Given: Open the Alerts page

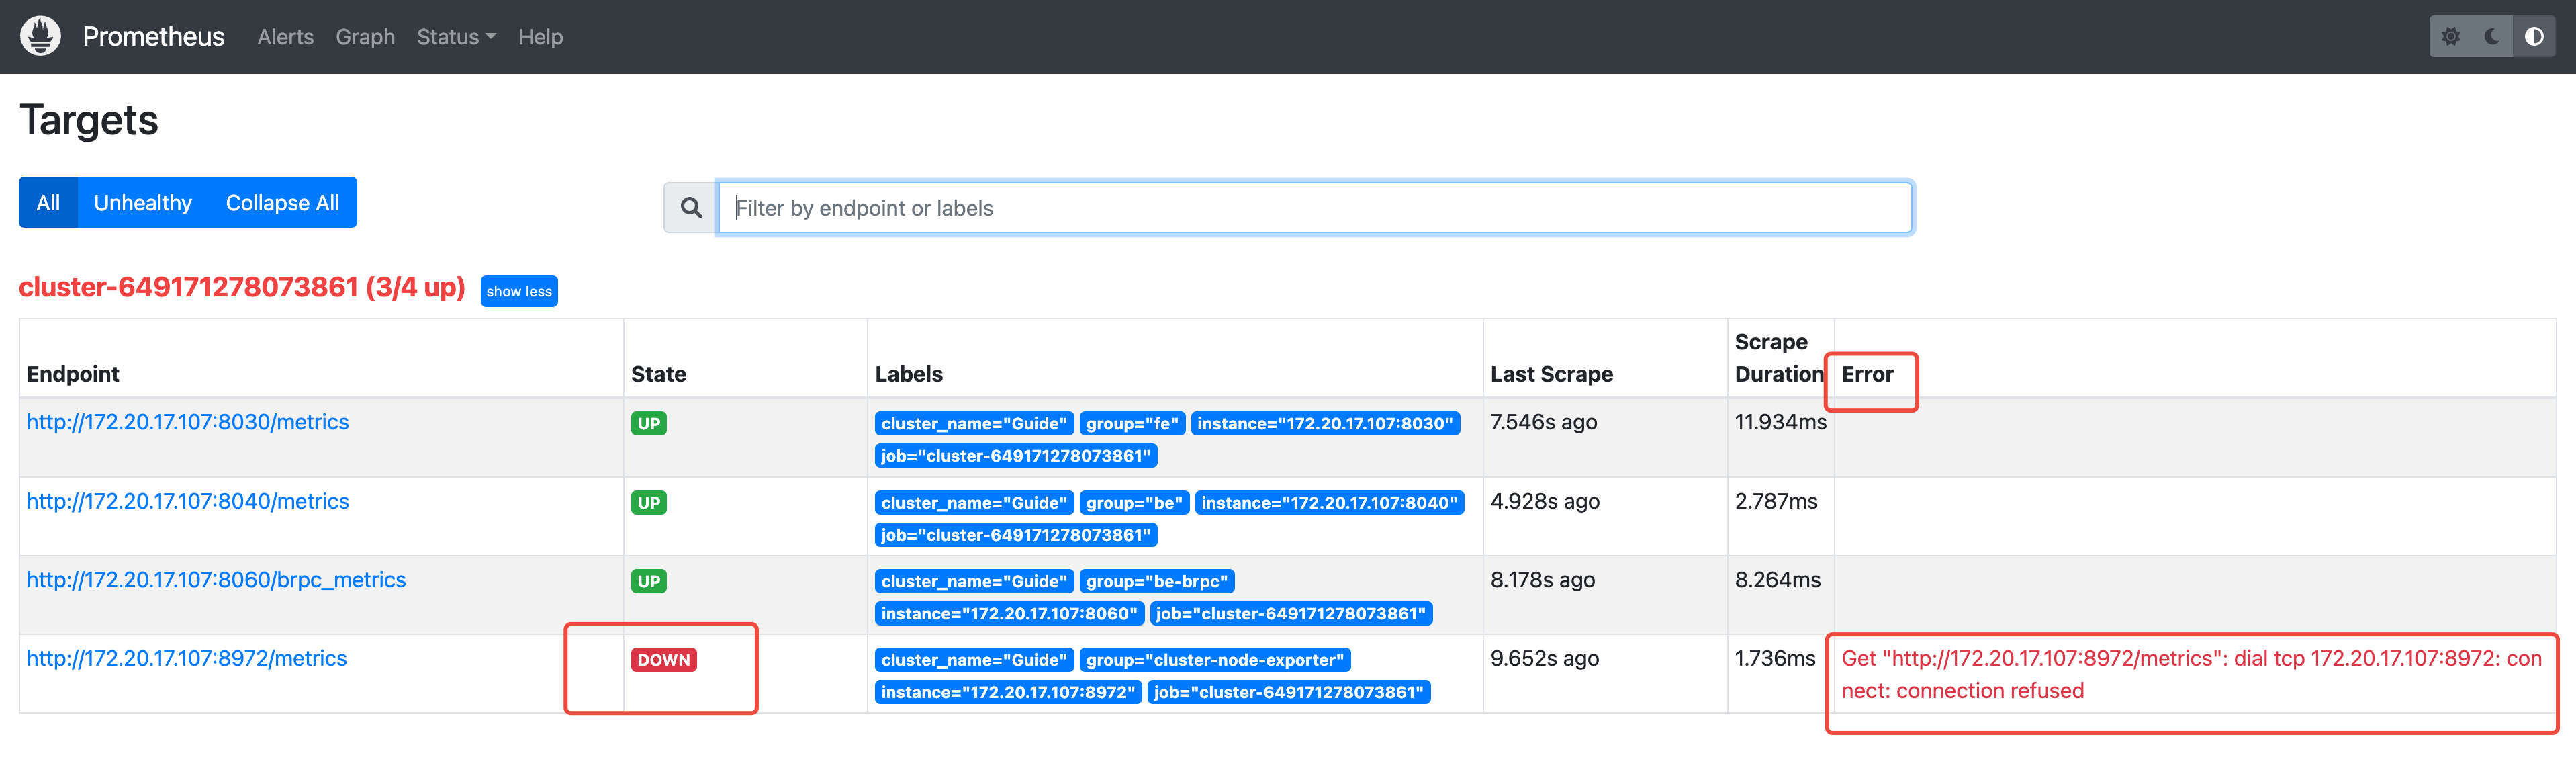Looking at the screenshot, I should (285, 37).
